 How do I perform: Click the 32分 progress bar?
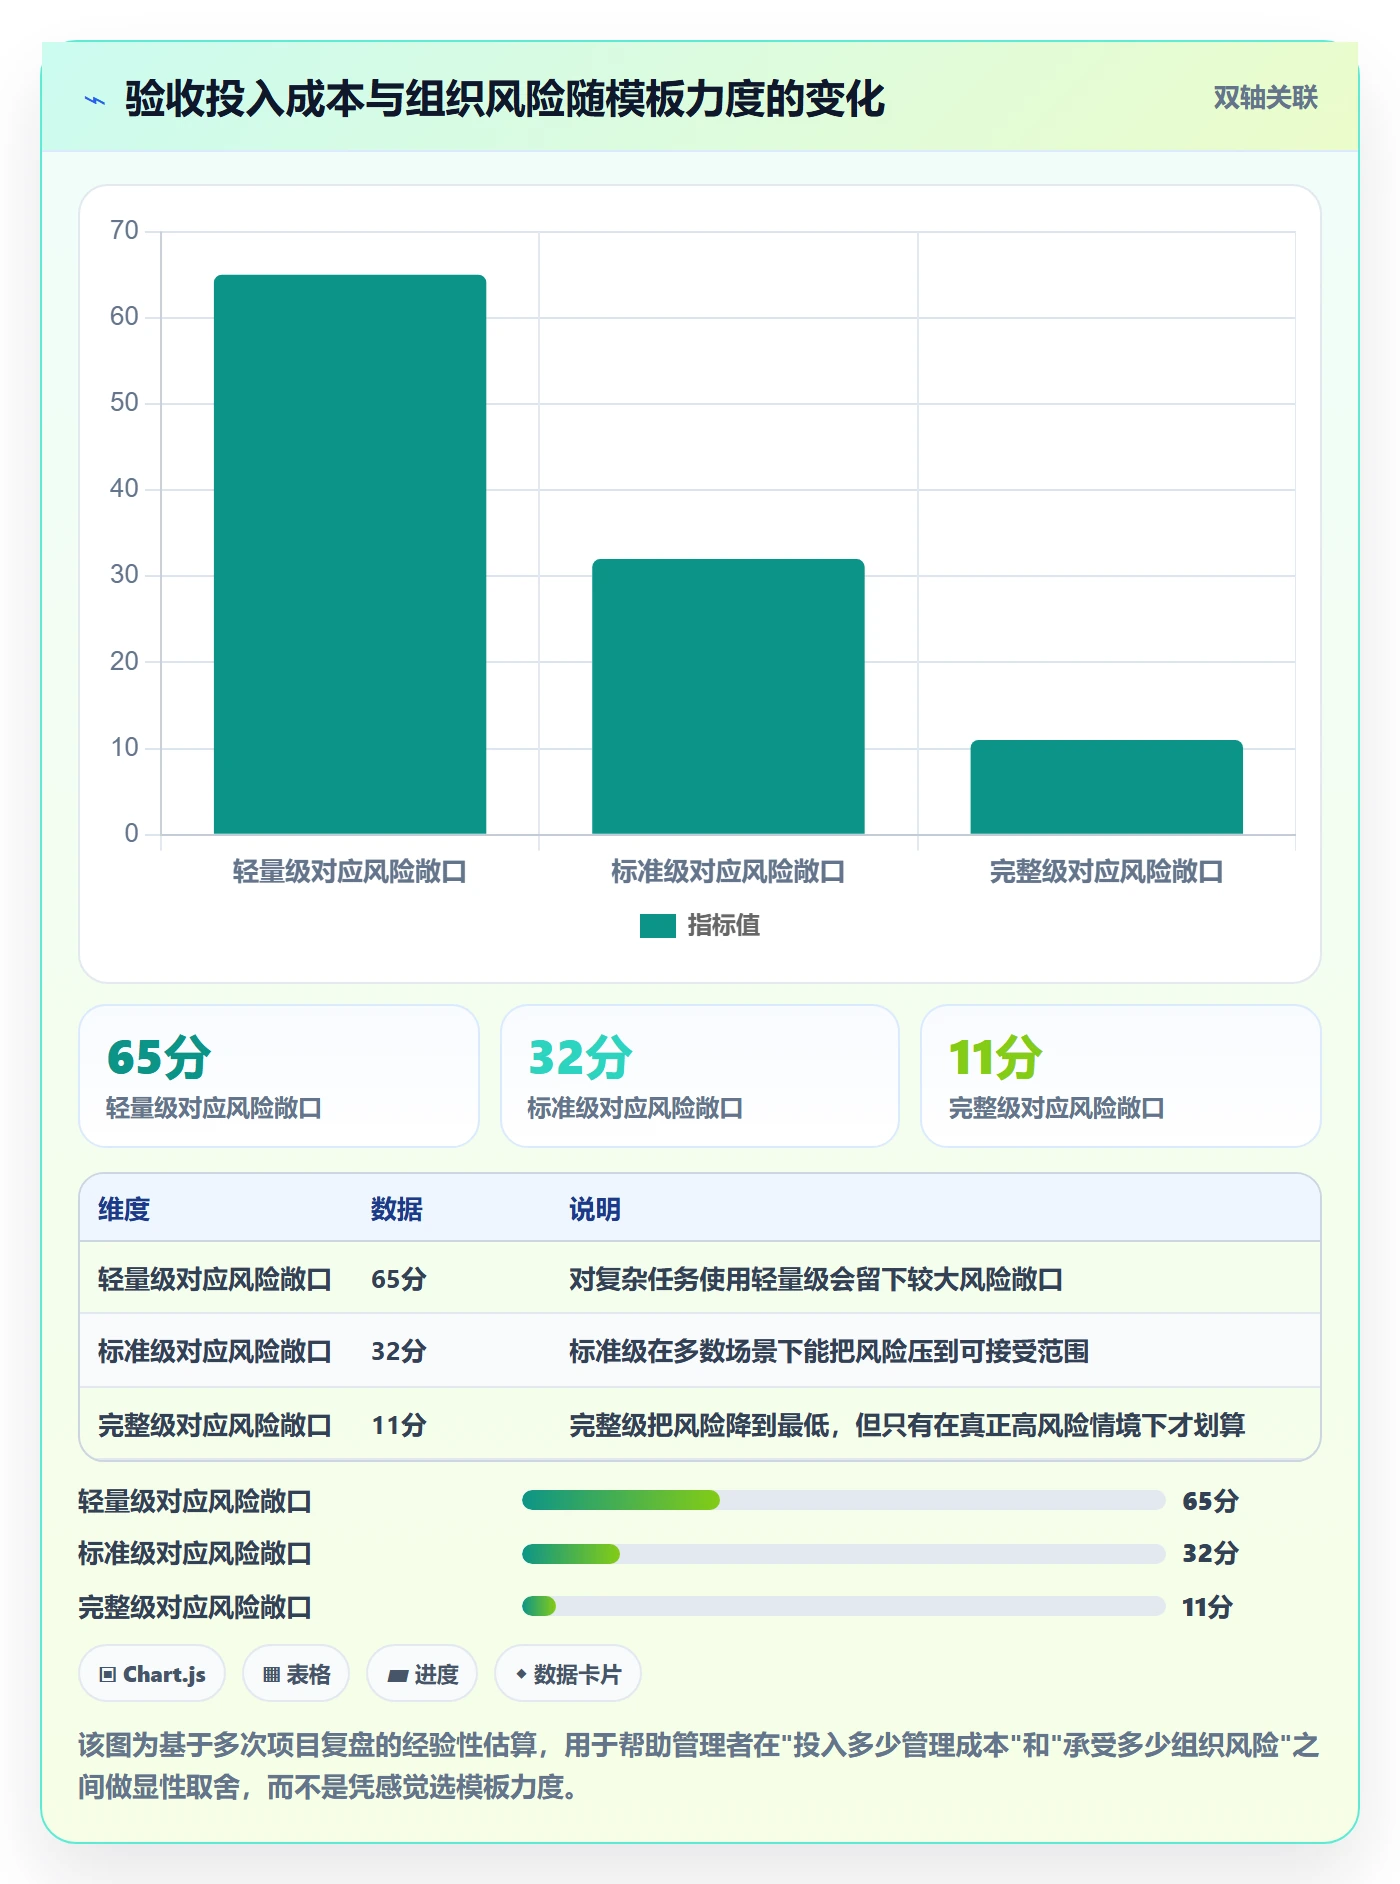pyautogui.click(x=844, y=1554)
